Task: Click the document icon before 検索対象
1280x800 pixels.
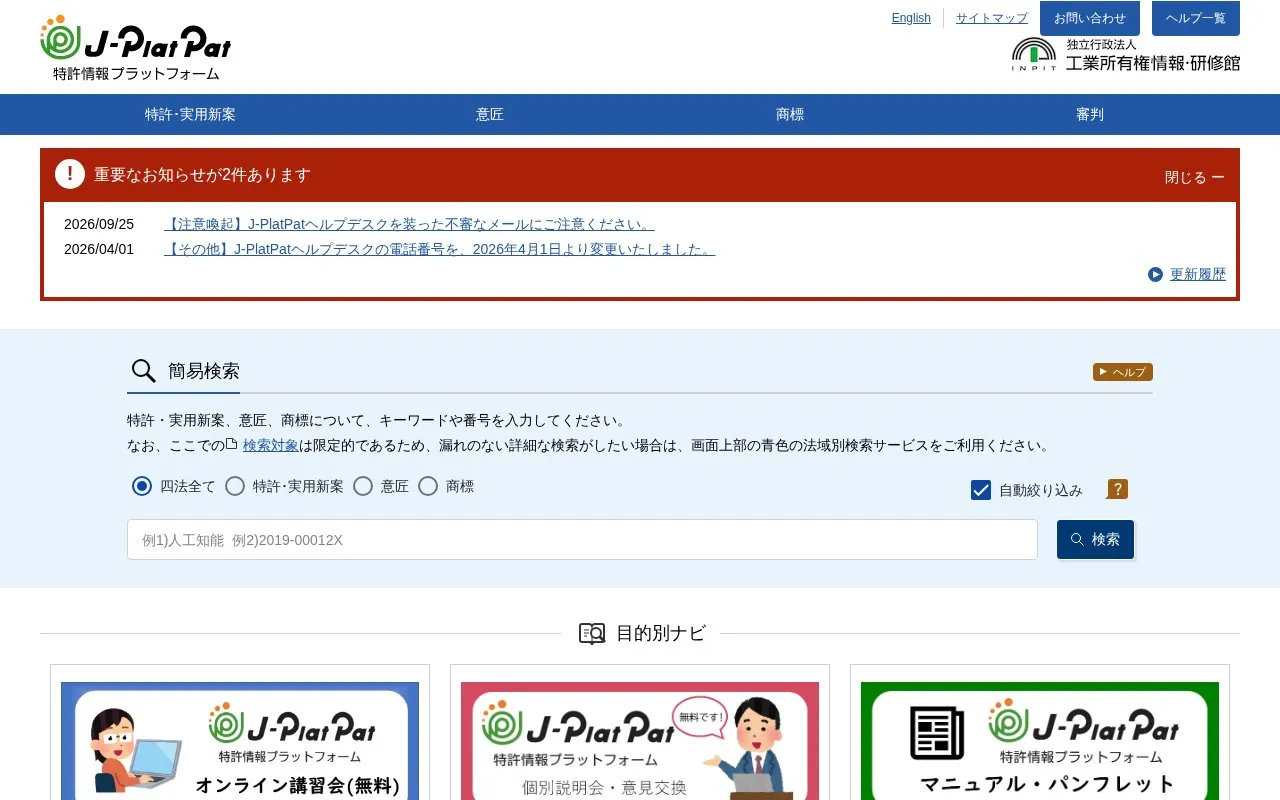Action: [x=232, y=444]
